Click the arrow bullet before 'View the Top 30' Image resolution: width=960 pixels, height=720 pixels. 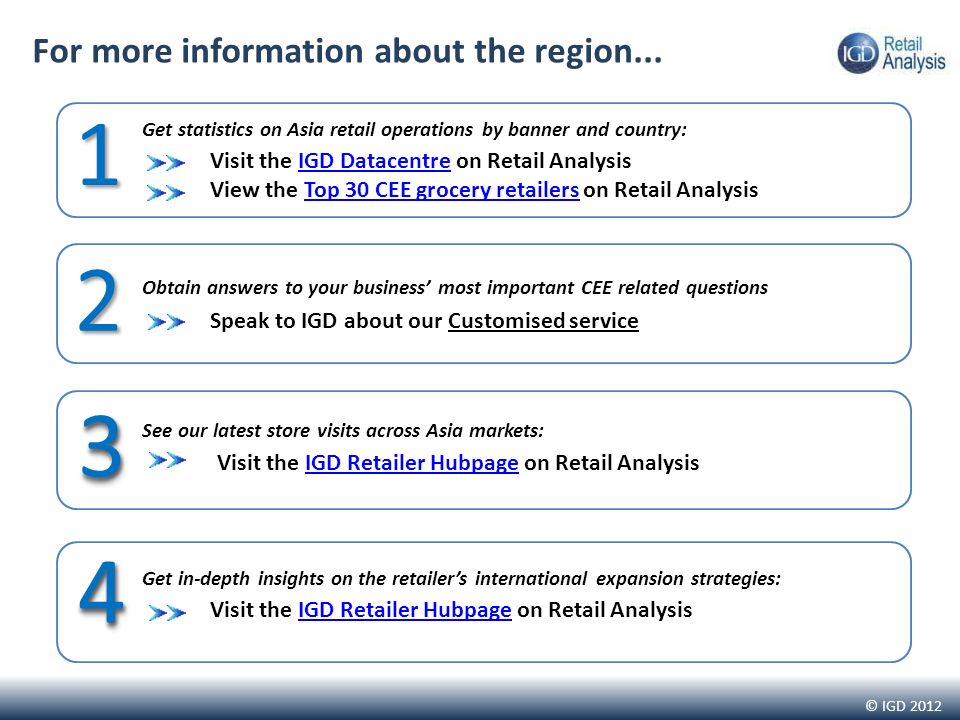(x=166, y=193)
